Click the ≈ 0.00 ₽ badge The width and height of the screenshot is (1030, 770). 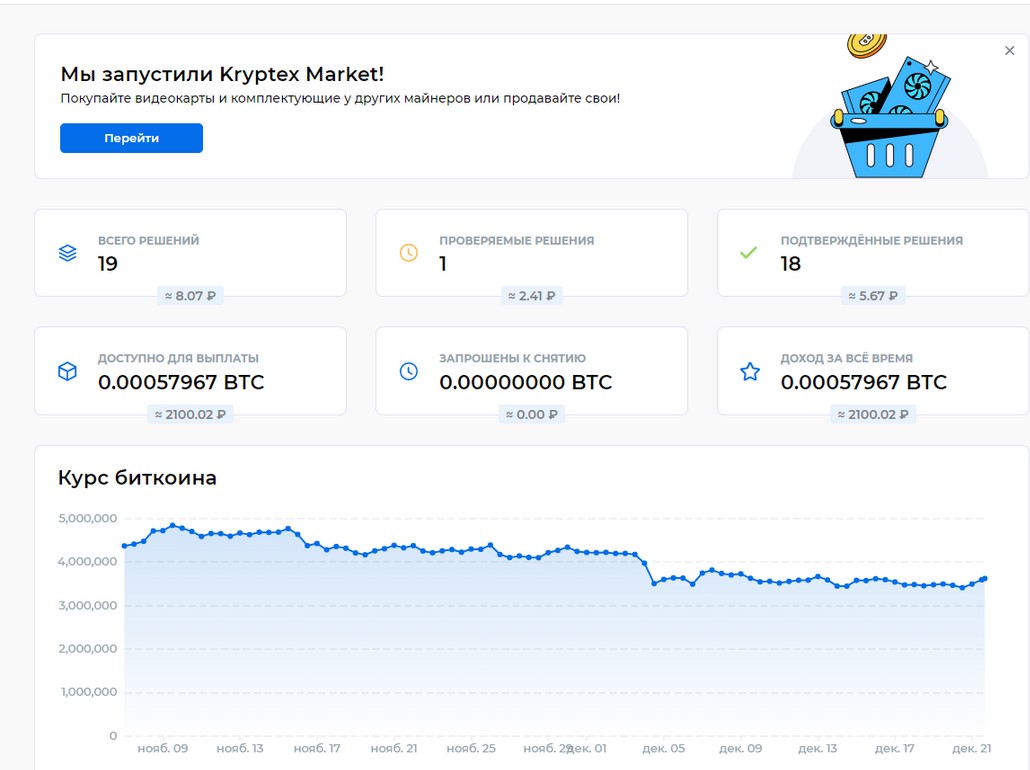[x=531, y=415]
